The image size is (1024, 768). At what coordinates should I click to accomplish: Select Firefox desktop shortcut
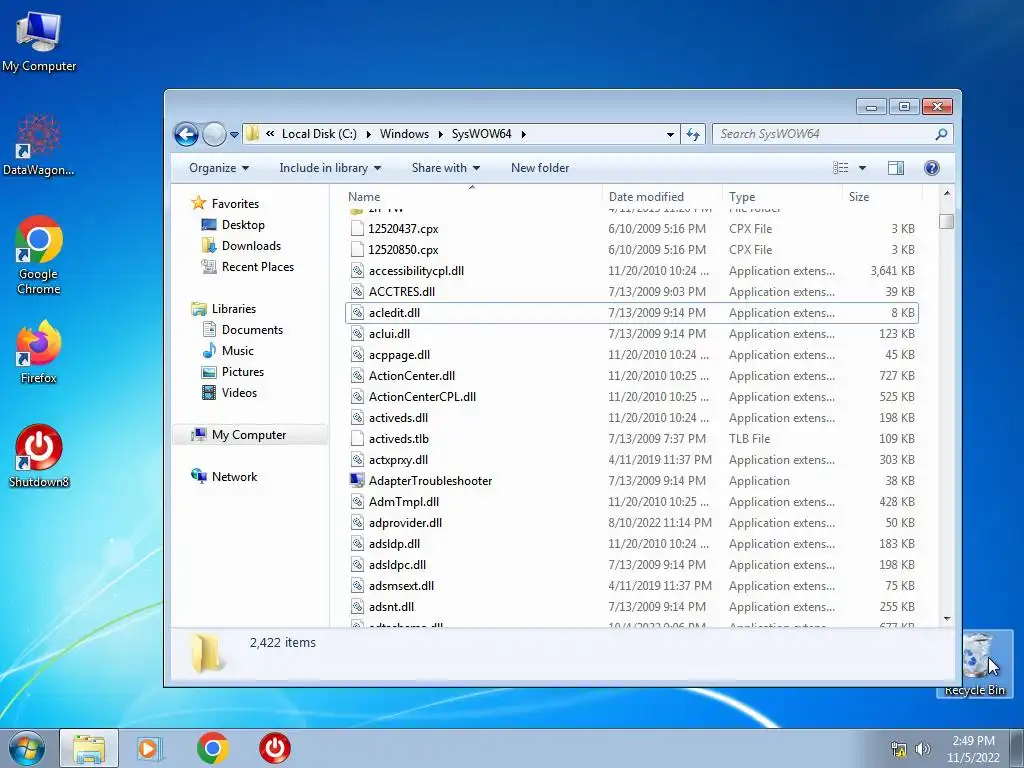pos(39,351)
